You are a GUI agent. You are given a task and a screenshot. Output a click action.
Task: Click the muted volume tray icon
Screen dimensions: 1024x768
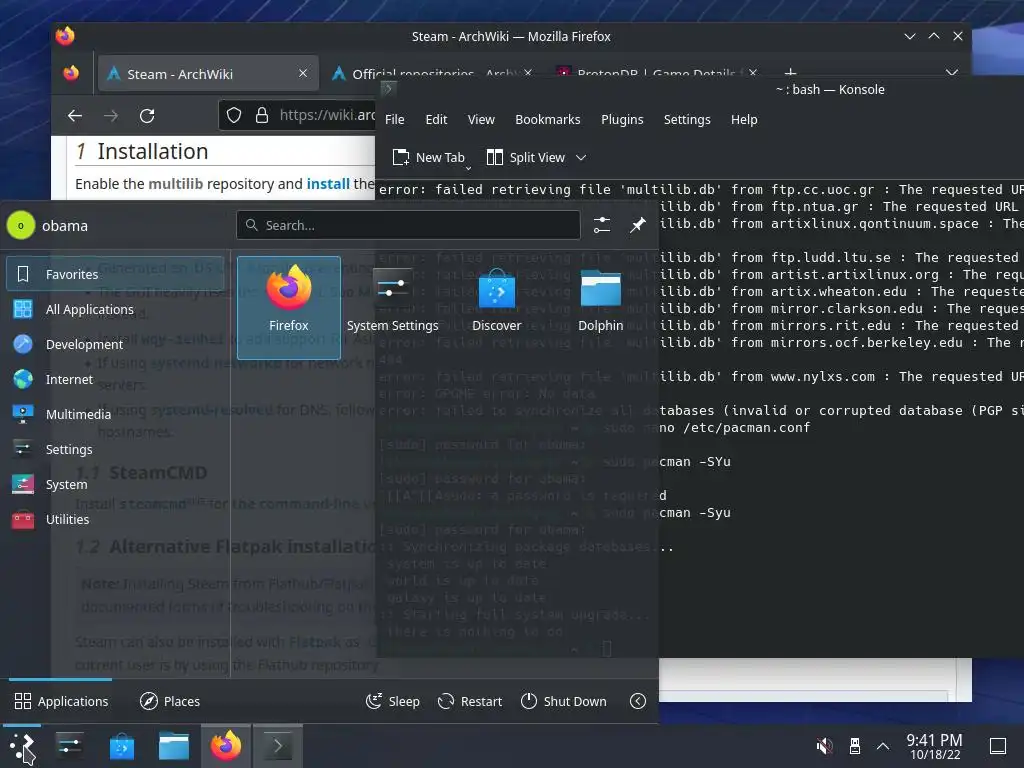point(825,746)
